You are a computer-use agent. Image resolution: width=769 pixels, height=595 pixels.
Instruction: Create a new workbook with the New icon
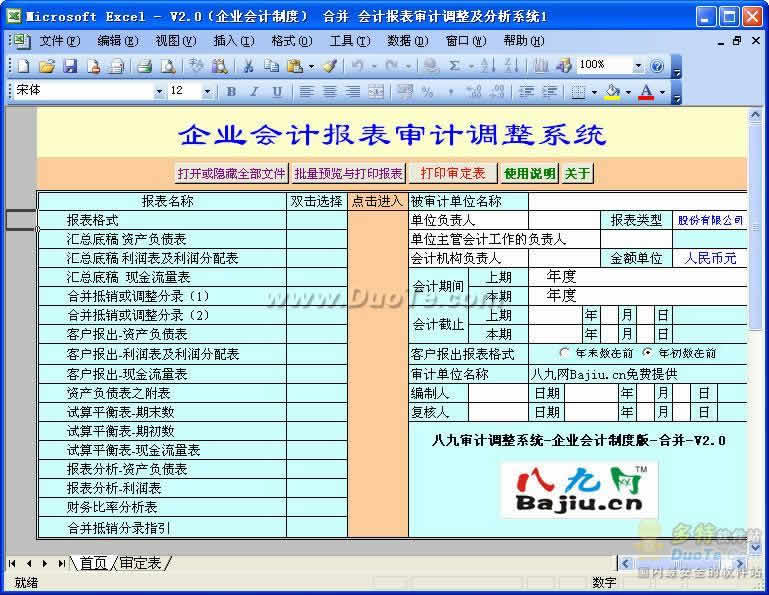coord(24,65)
